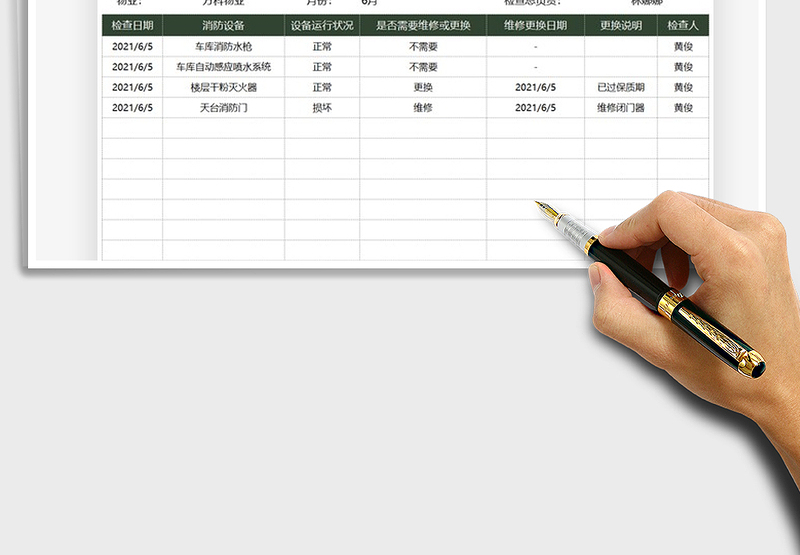Viewport: 800px width, 555px height.
Task: Select the 车库消防水枪 cell
Action: tap(223, 47)
